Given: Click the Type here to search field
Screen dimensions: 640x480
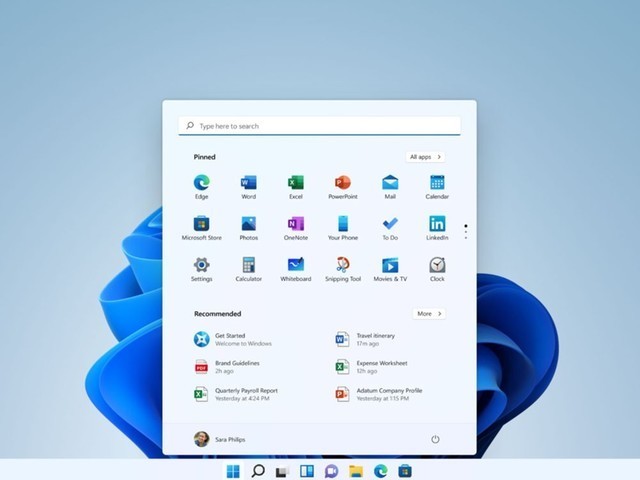Looking at the screenshot, I should pyautogui.click(x=320, y=126).
